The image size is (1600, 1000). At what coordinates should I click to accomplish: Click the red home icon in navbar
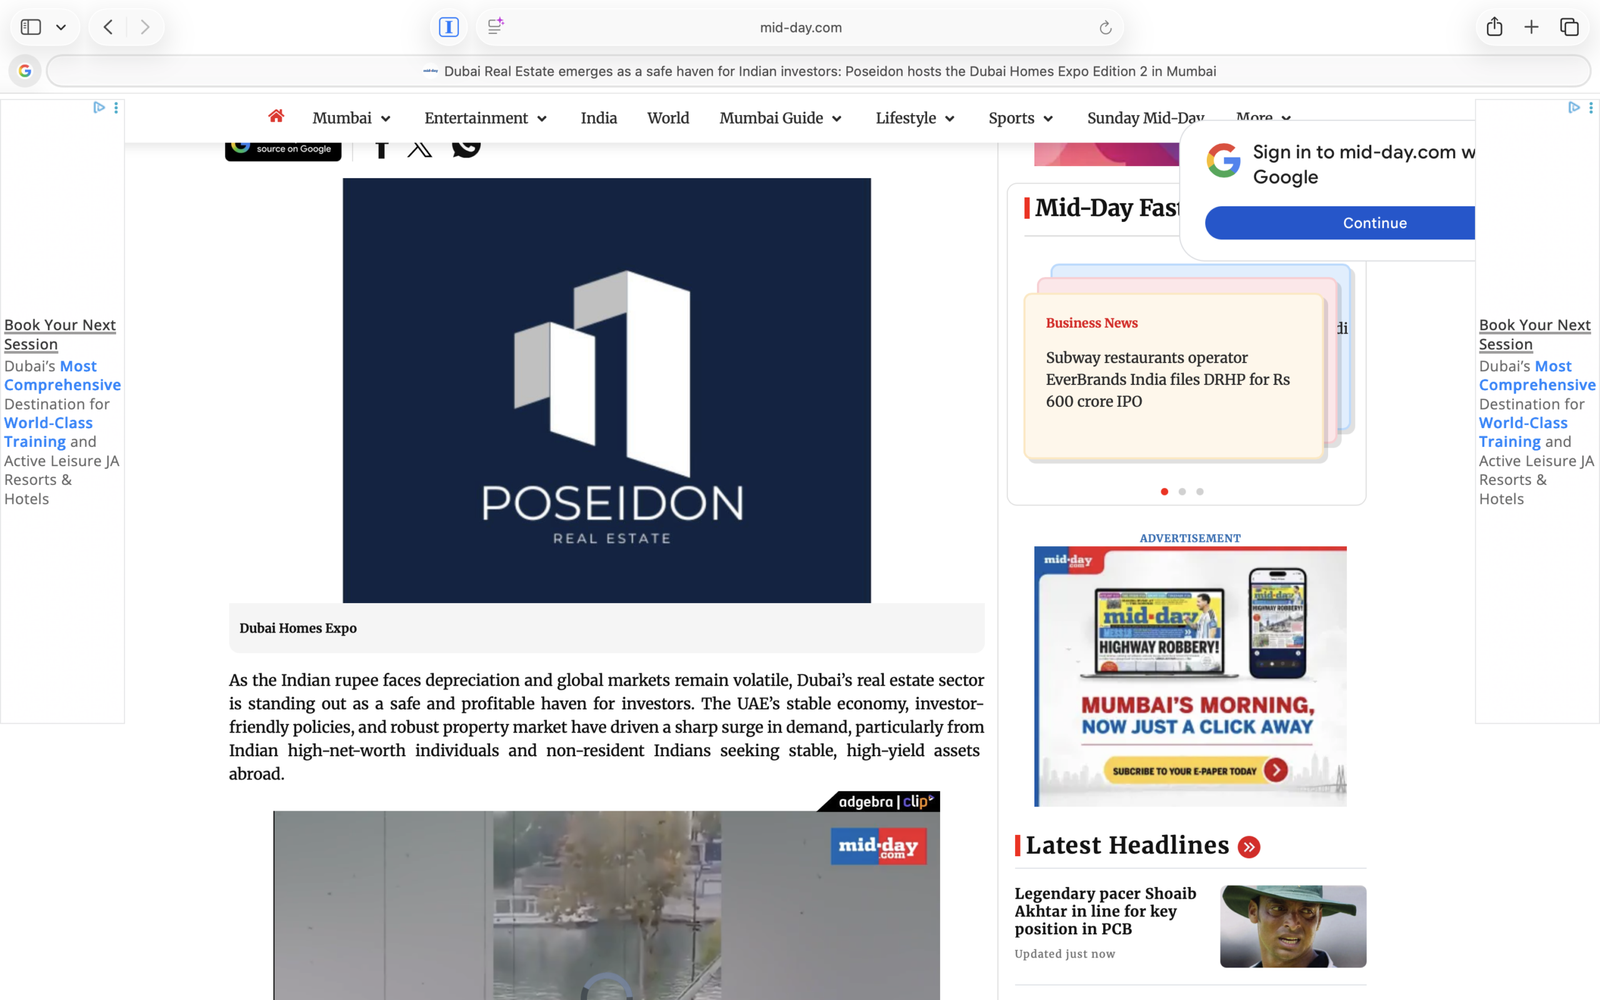[276, 116]
